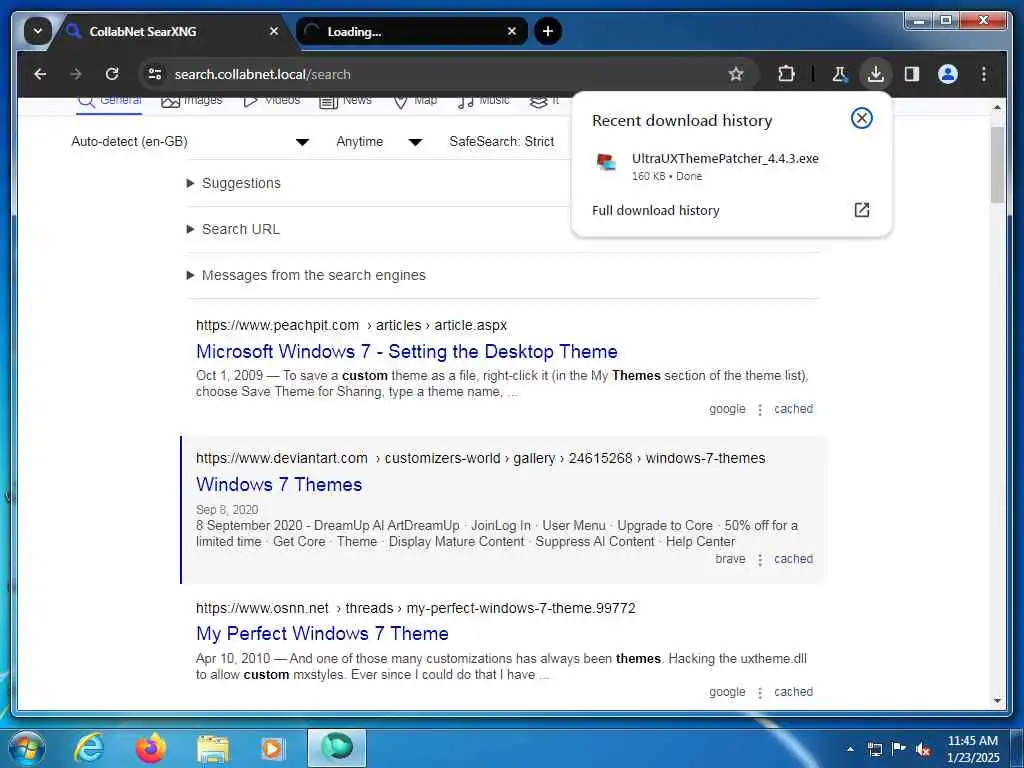This screenshot has height=768, width=1024.
Task: Click the forward navigation arrow
Action: pyautogui.click(x=76, y=74)
